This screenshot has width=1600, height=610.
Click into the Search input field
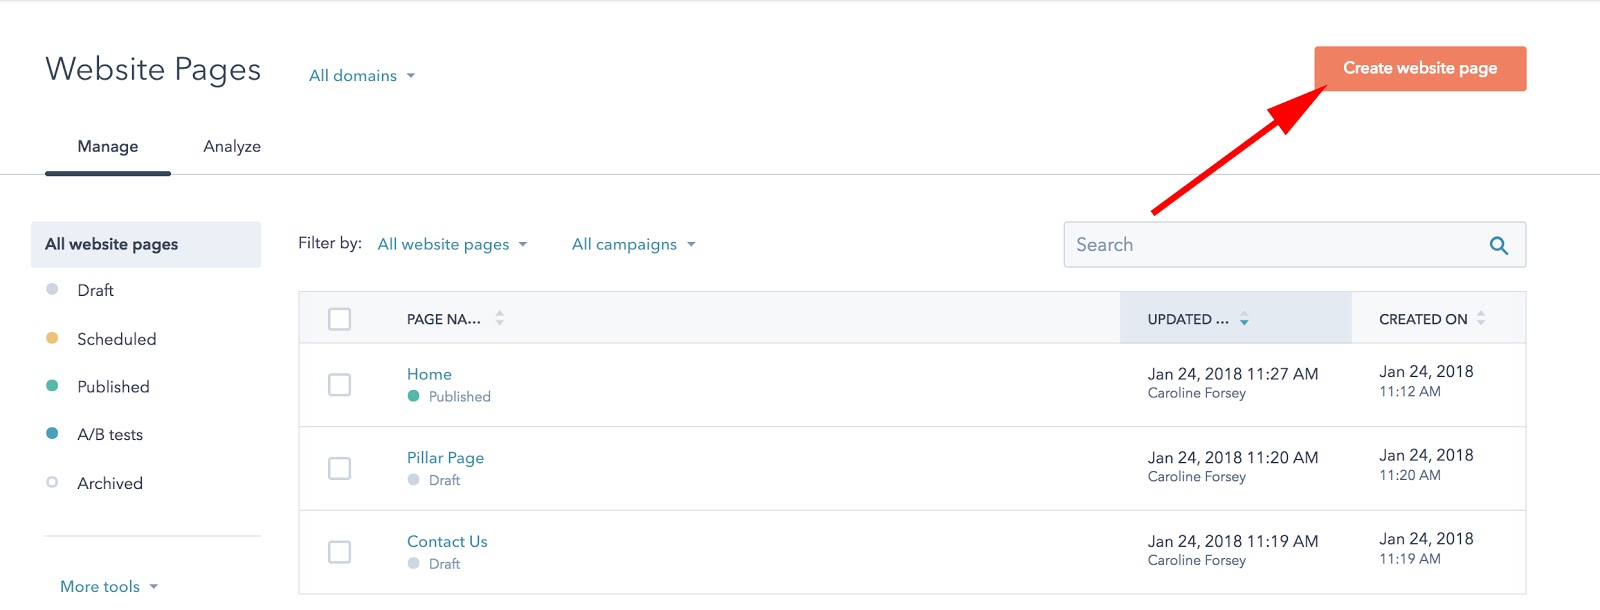click(1270, 245)
